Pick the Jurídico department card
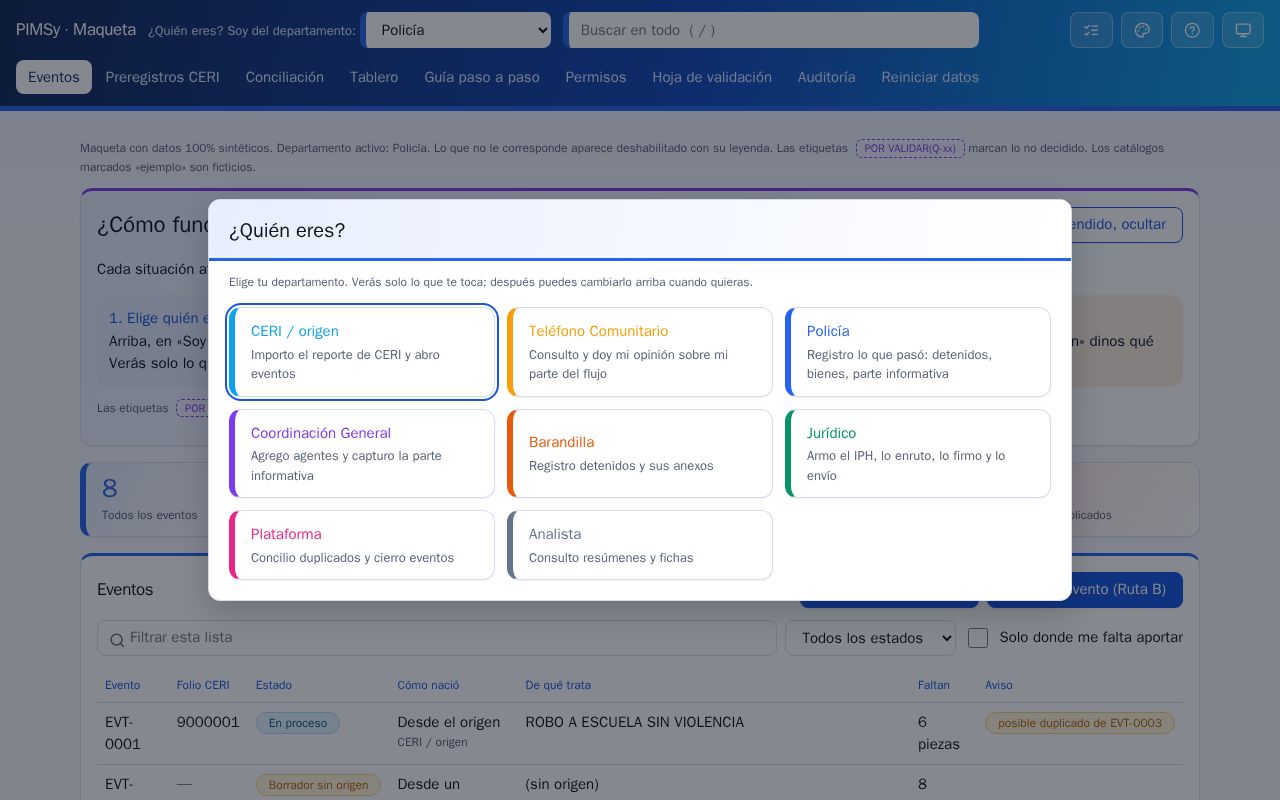1280x800 pixels. pyautogui.click(x=918, y=454)
